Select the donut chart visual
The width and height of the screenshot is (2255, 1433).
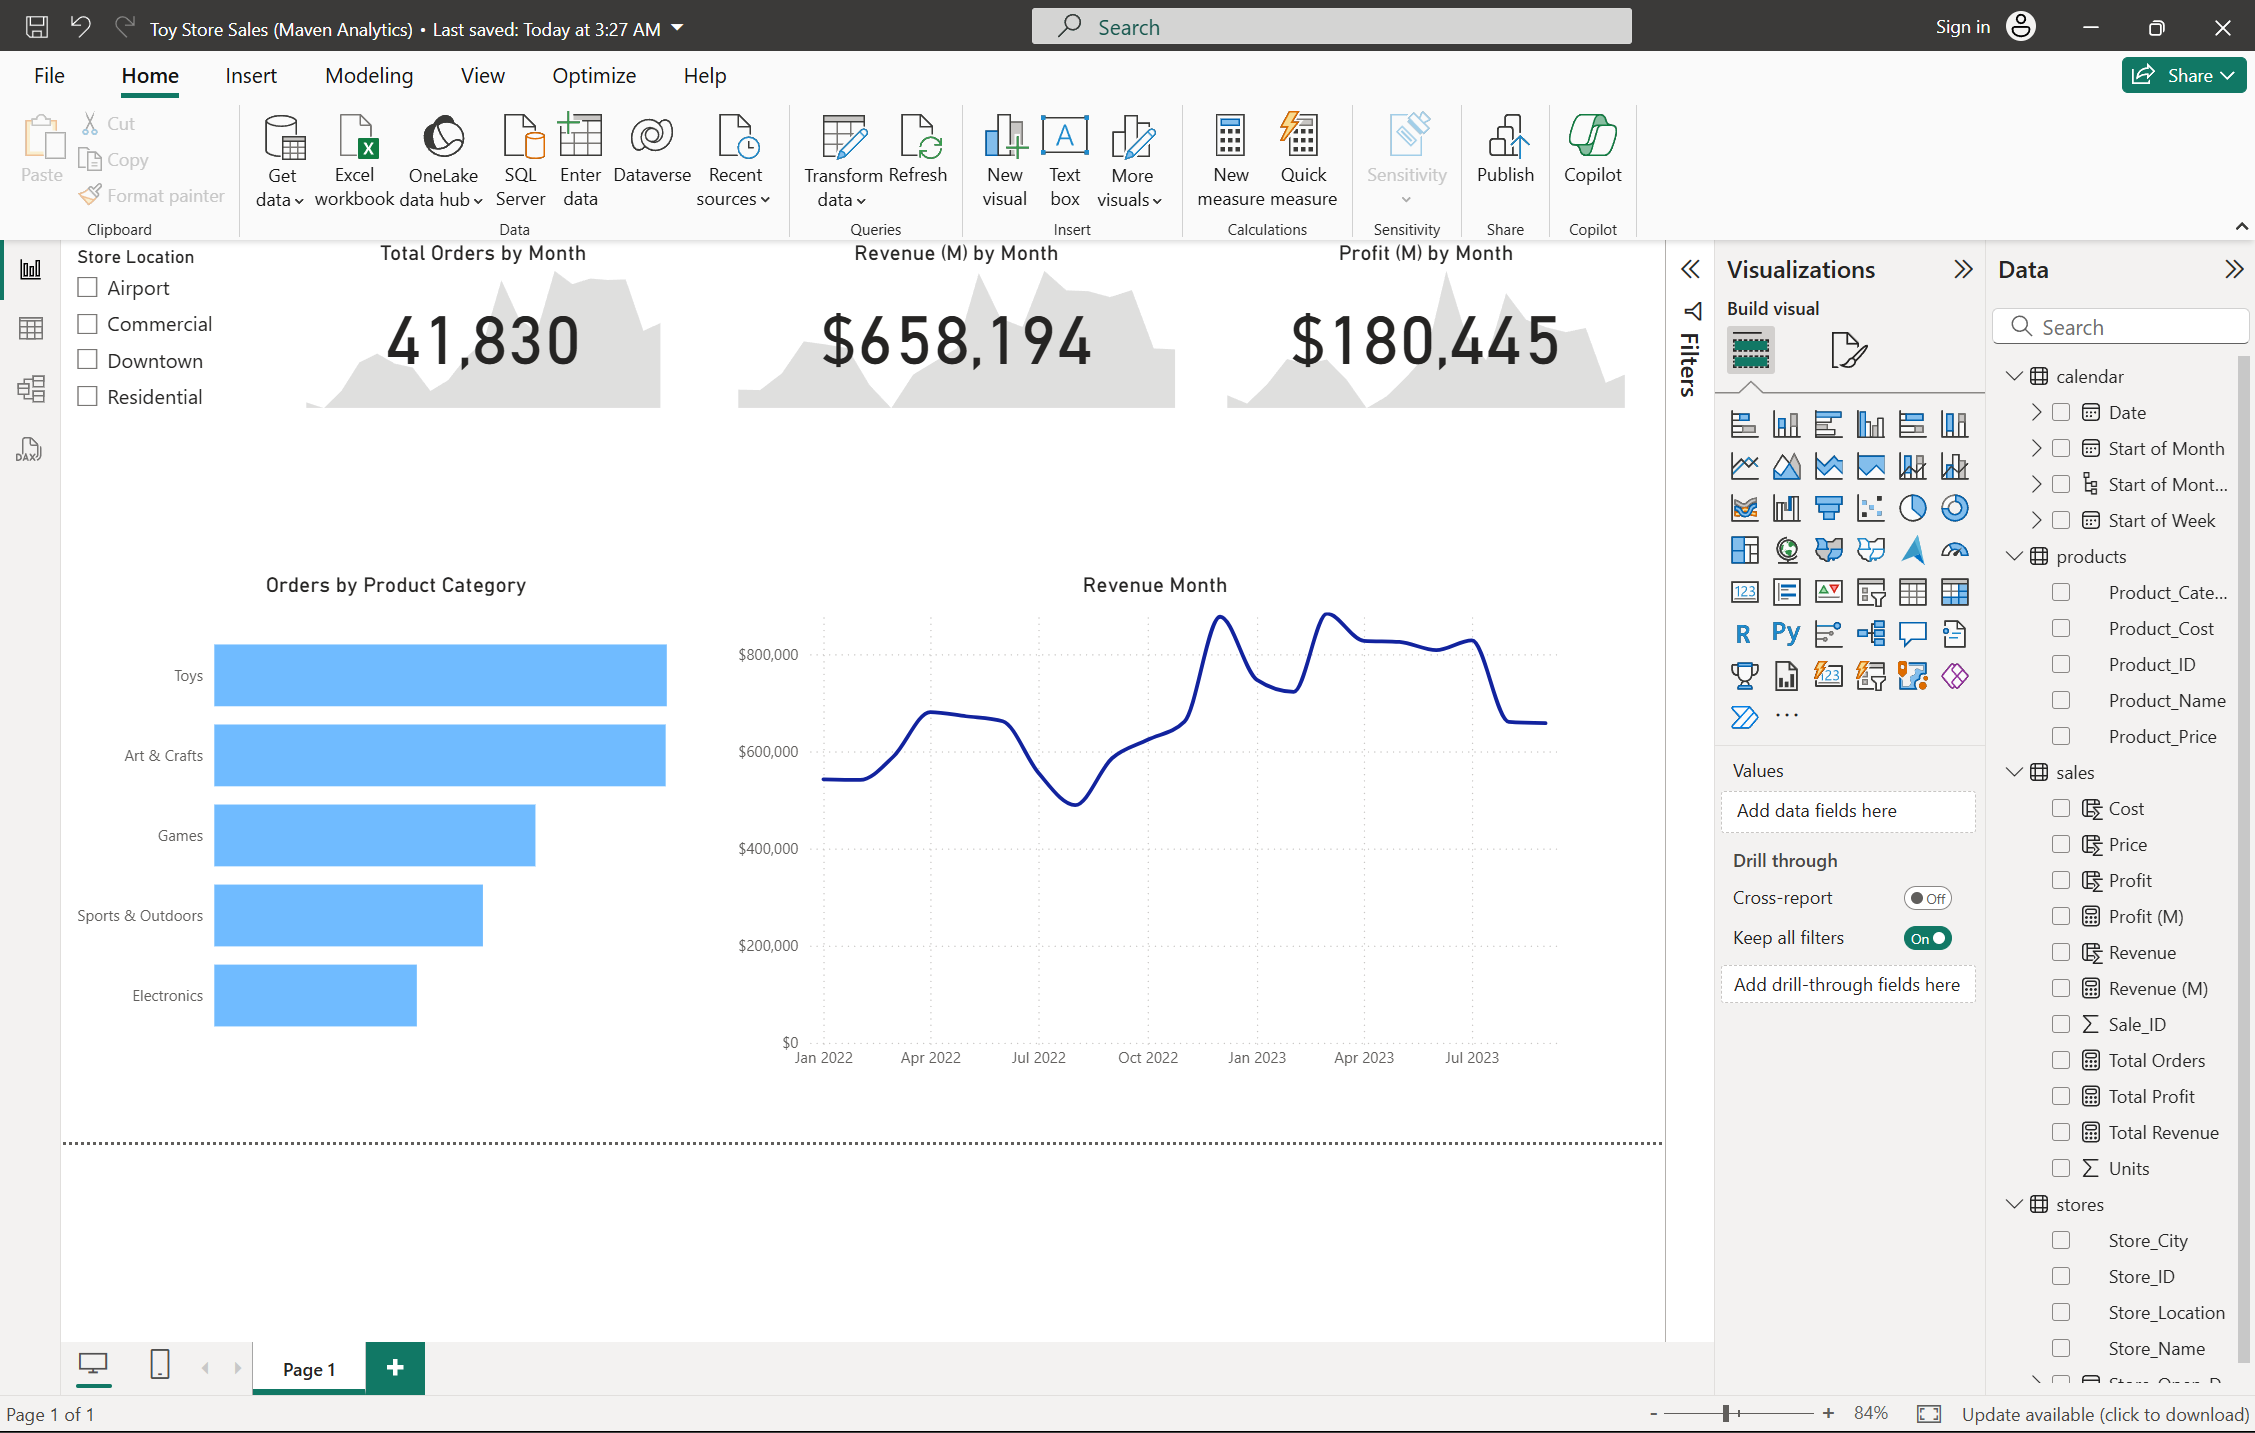click(x=1954, y=508)
